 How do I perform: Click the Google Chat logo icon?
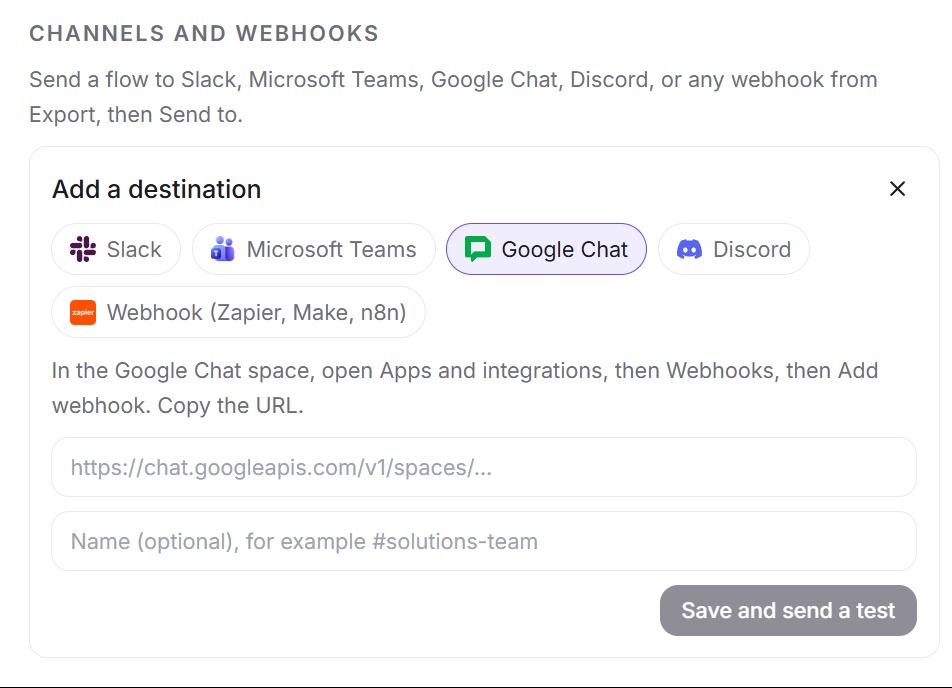[478, 249]
